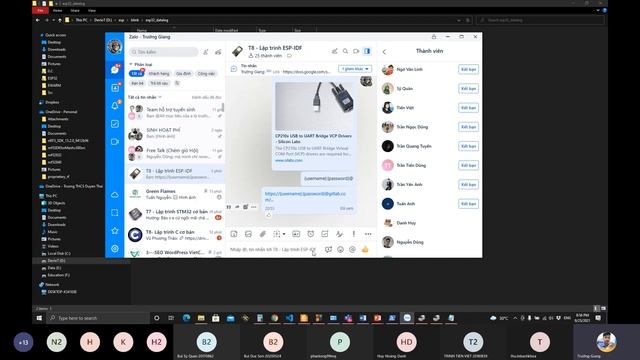Select the Gia đình filter tag
Image resolution: width=640 pixels, height=360 pixels.
click(x=183, y=73)
